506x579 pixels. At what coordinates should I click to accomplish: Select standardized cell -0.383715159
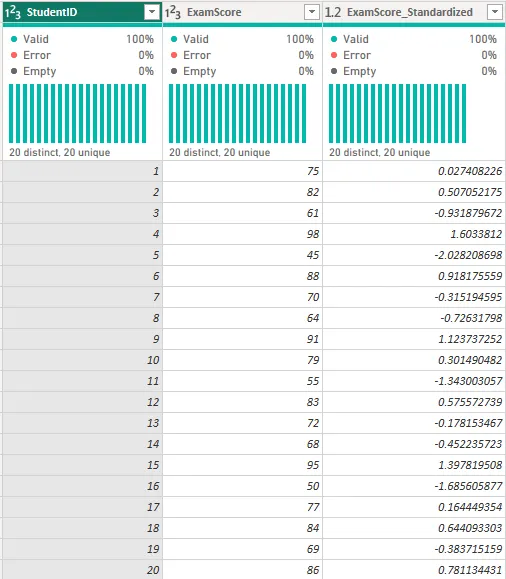pos(414,549)
